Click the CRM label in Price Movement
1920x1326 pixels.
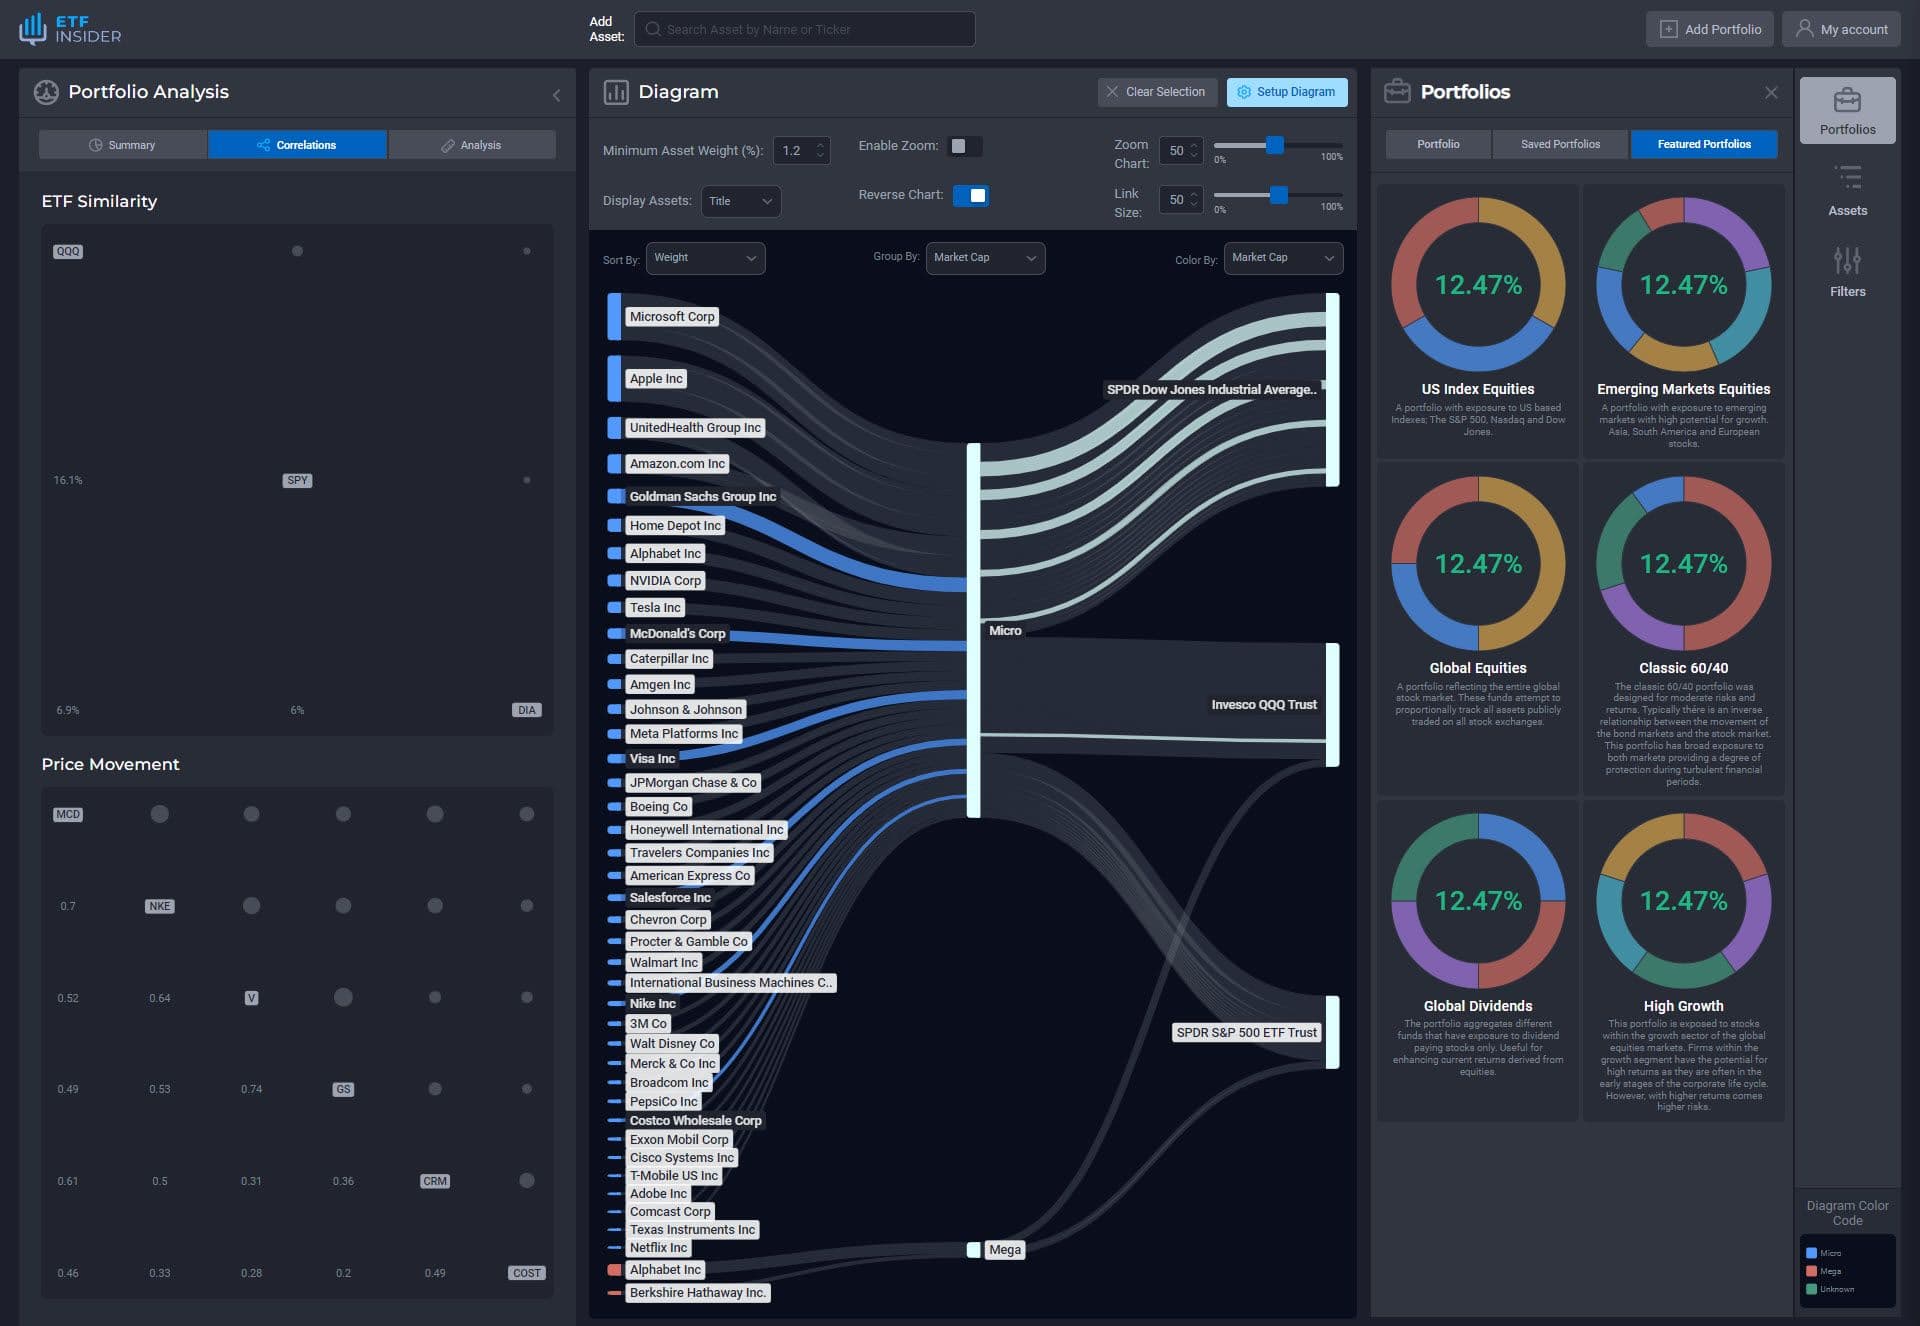[x=435, y=1181]
